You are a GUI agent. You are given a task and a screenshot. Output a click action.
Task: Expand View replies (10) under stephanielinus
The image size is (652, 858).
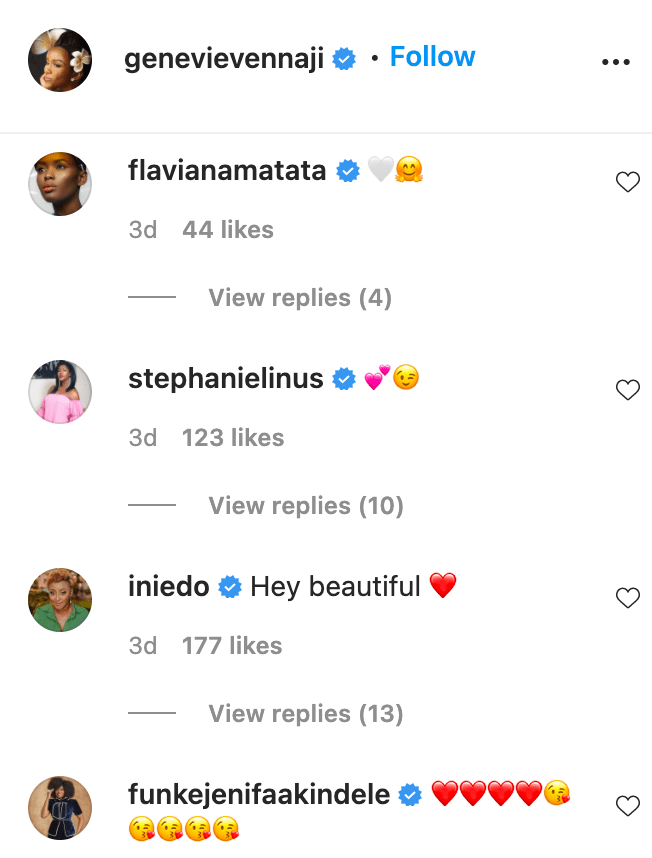click(x=306, y=506)
